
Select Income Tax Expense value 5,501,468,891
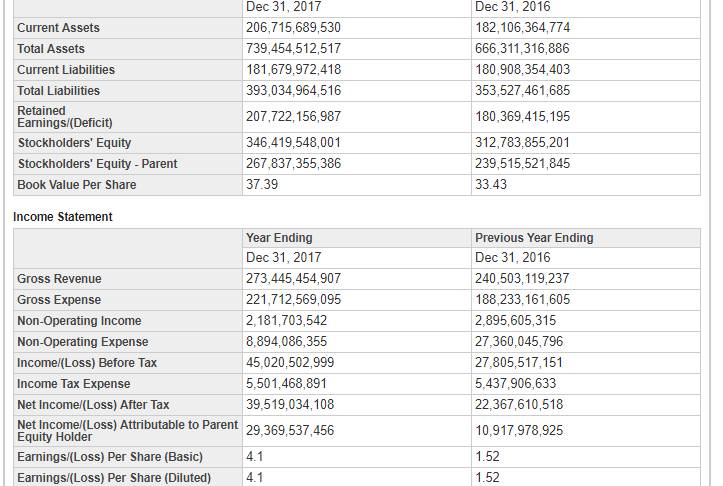286,384
